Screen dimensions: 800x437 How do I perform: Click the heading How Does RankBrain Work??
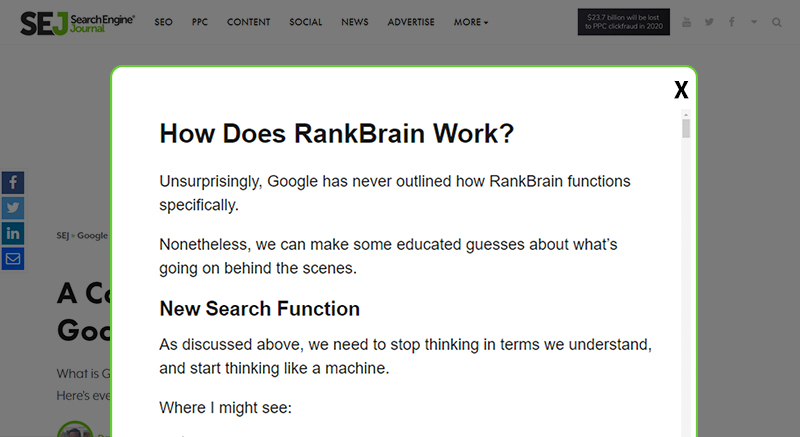[x=336, y=134]
